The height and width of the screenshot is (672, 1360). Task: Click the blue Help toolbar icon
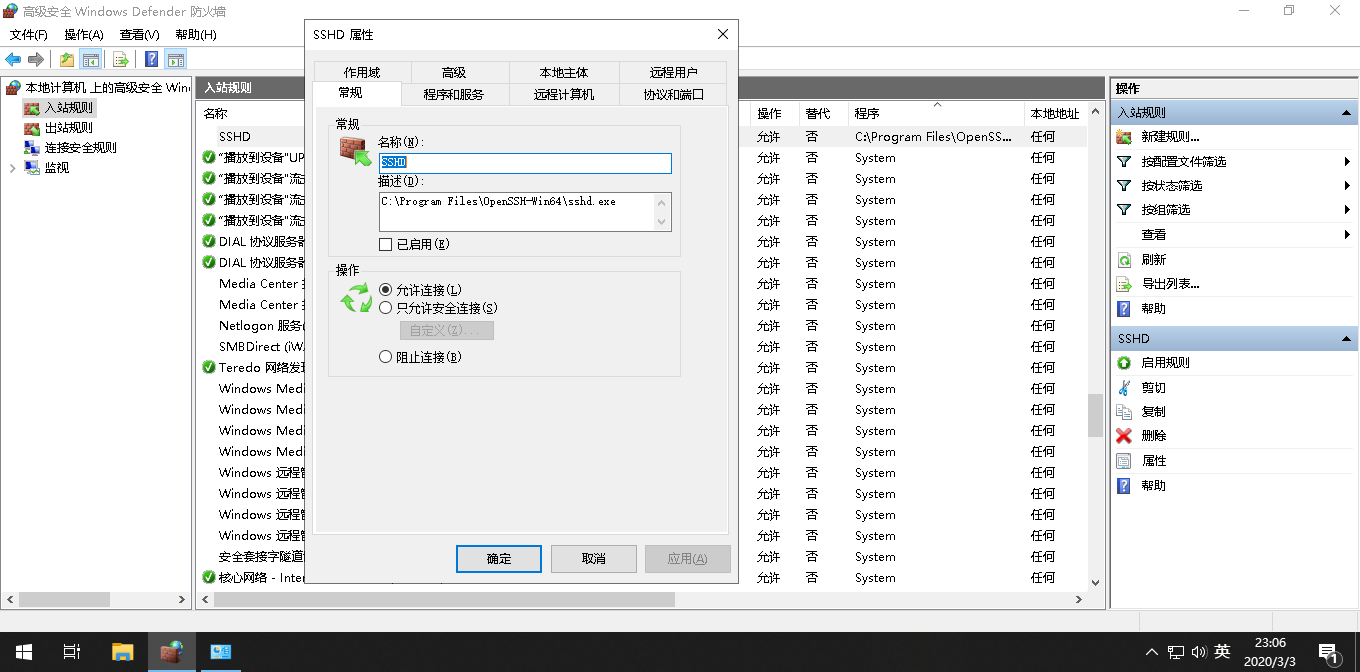click(x=151, y=59)
